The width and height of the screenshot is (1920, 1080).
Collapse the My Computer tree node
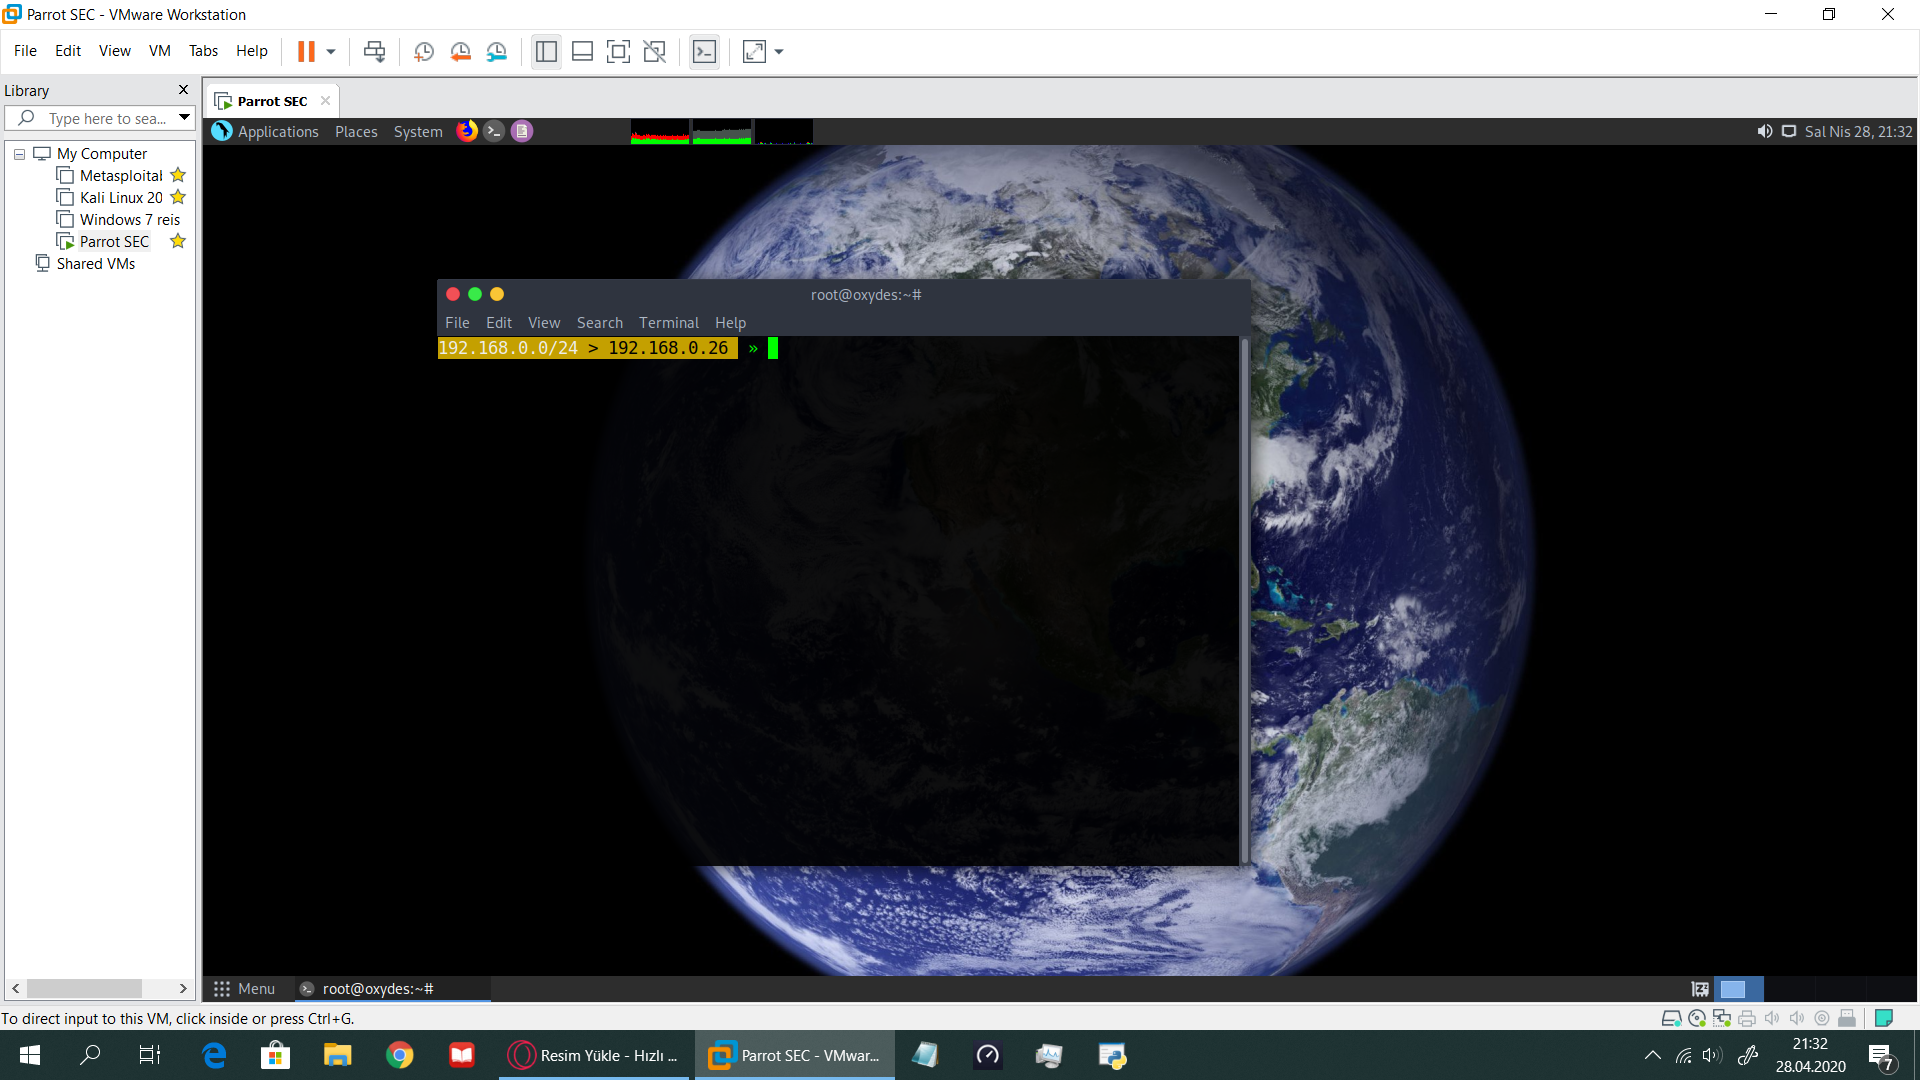click(19, 154)
